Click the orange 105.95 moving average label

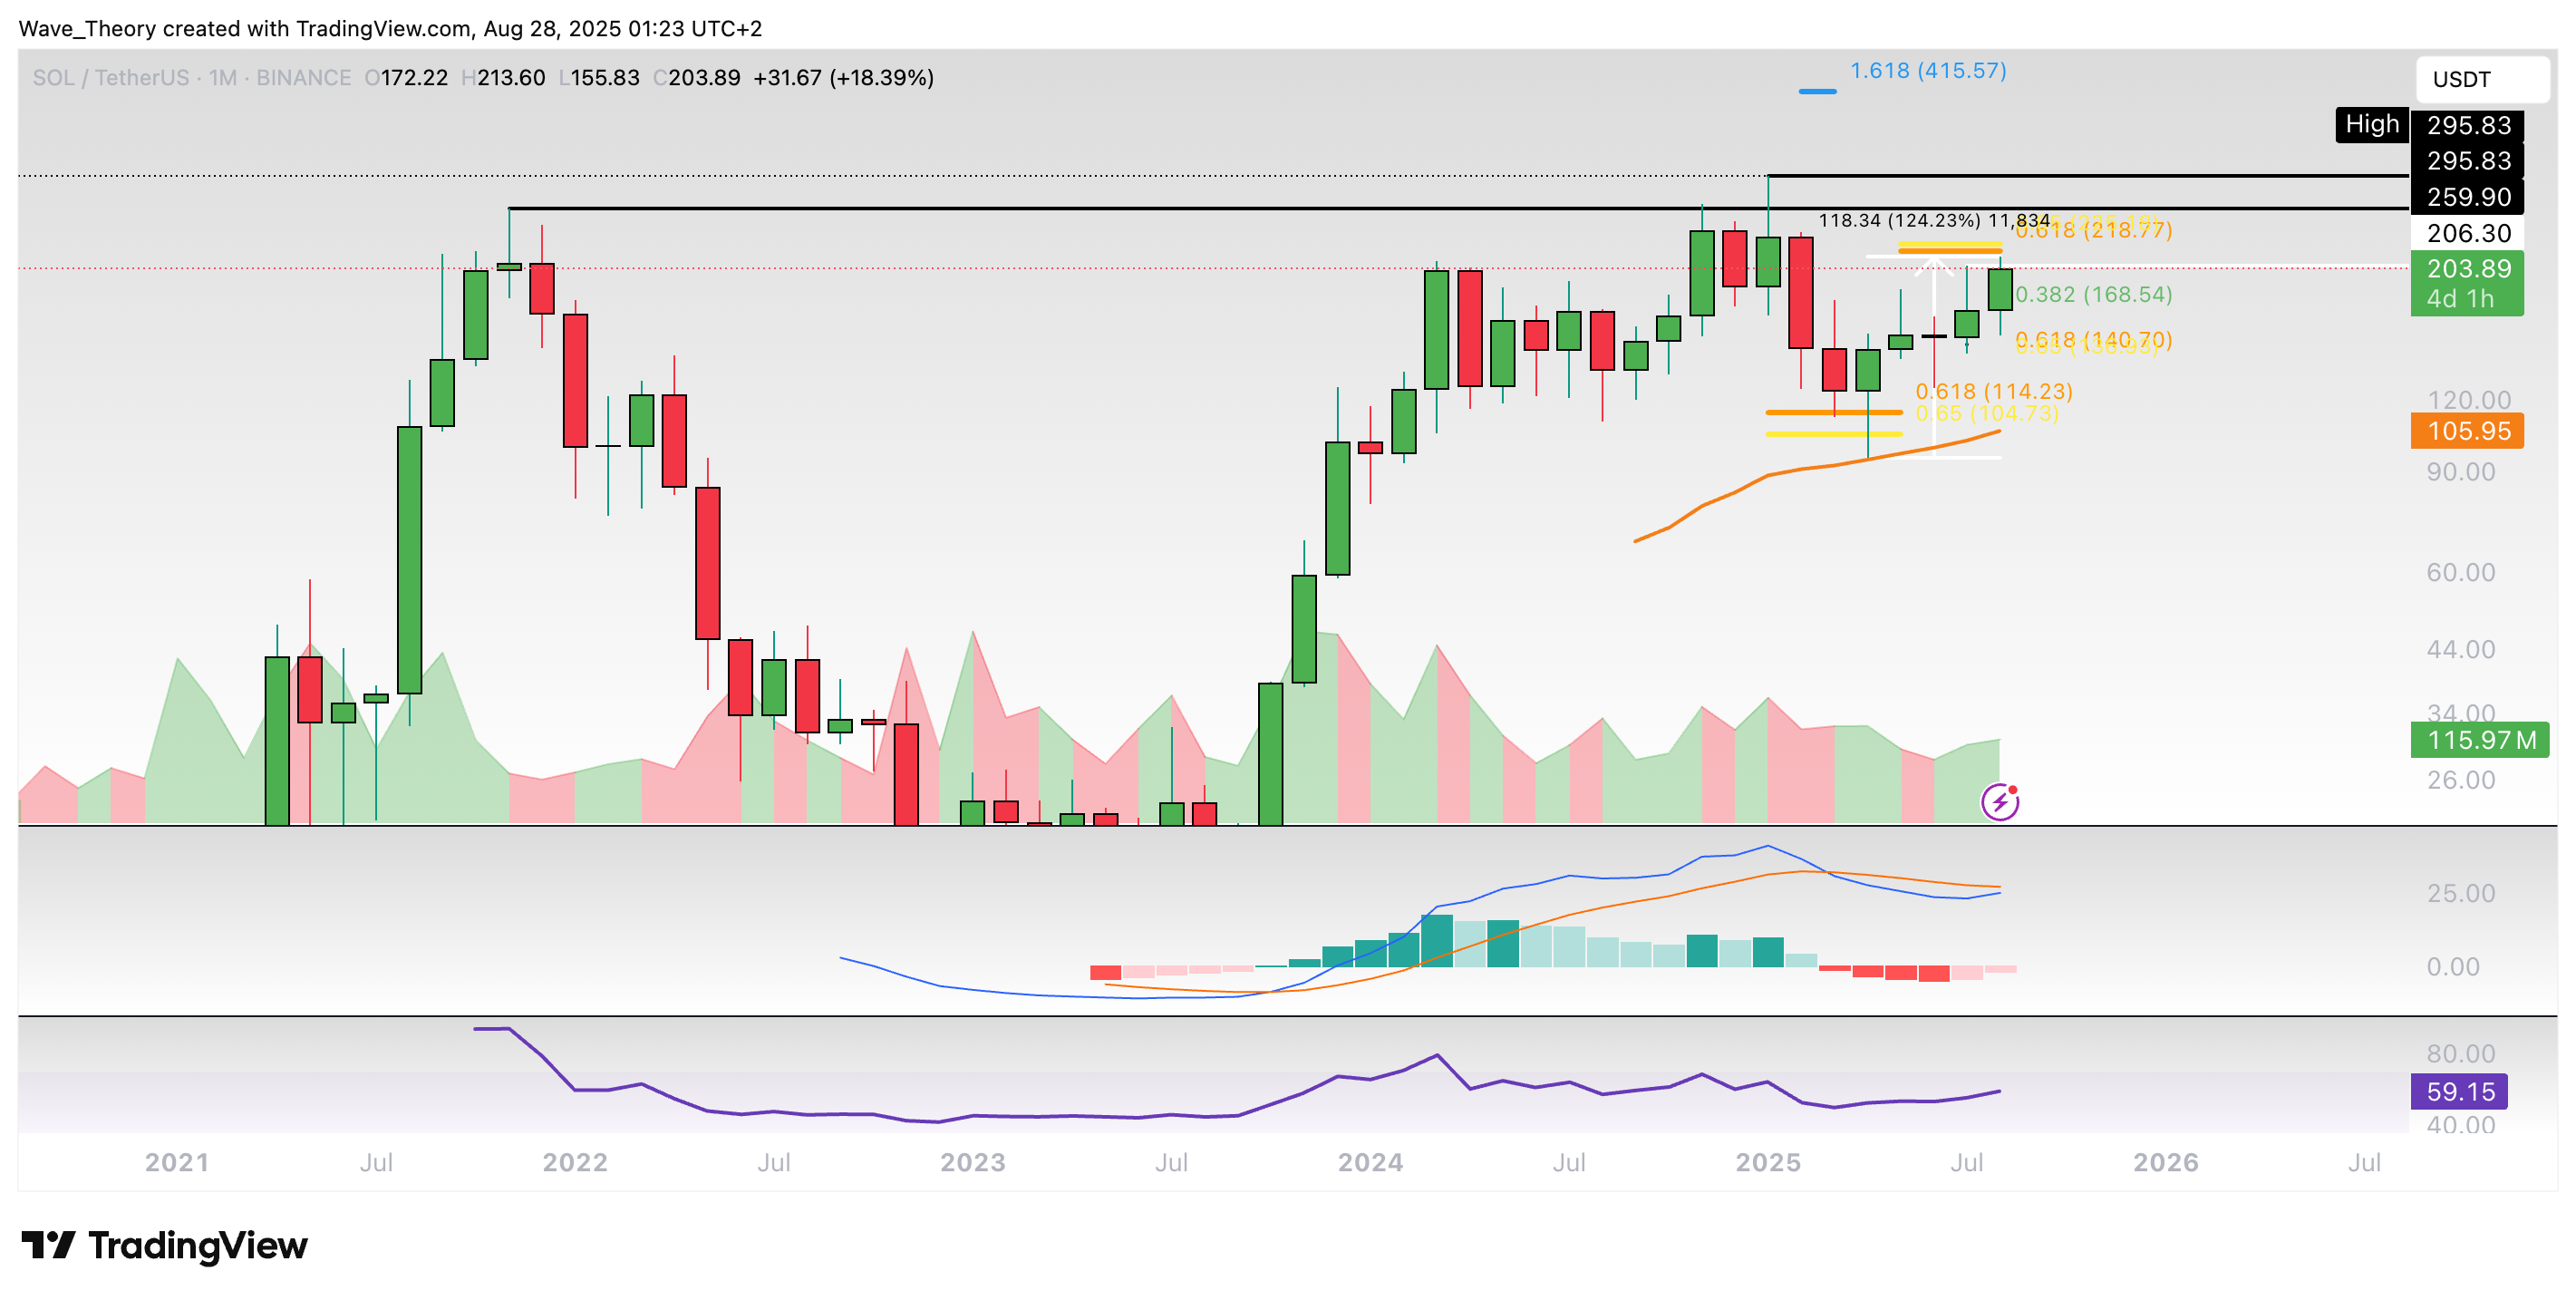tap(2467, 431)
